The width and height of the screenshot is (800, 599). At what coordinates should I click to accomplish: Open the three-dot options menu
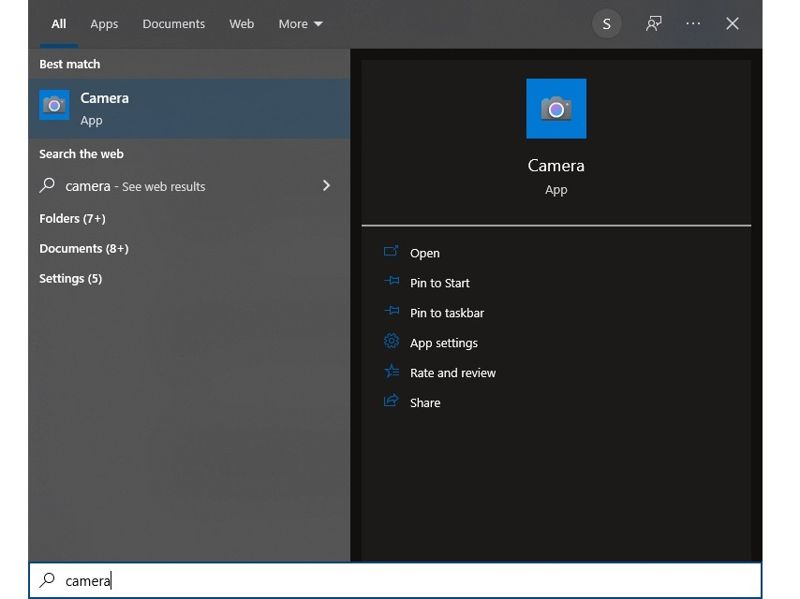click(x=693, y=23)
